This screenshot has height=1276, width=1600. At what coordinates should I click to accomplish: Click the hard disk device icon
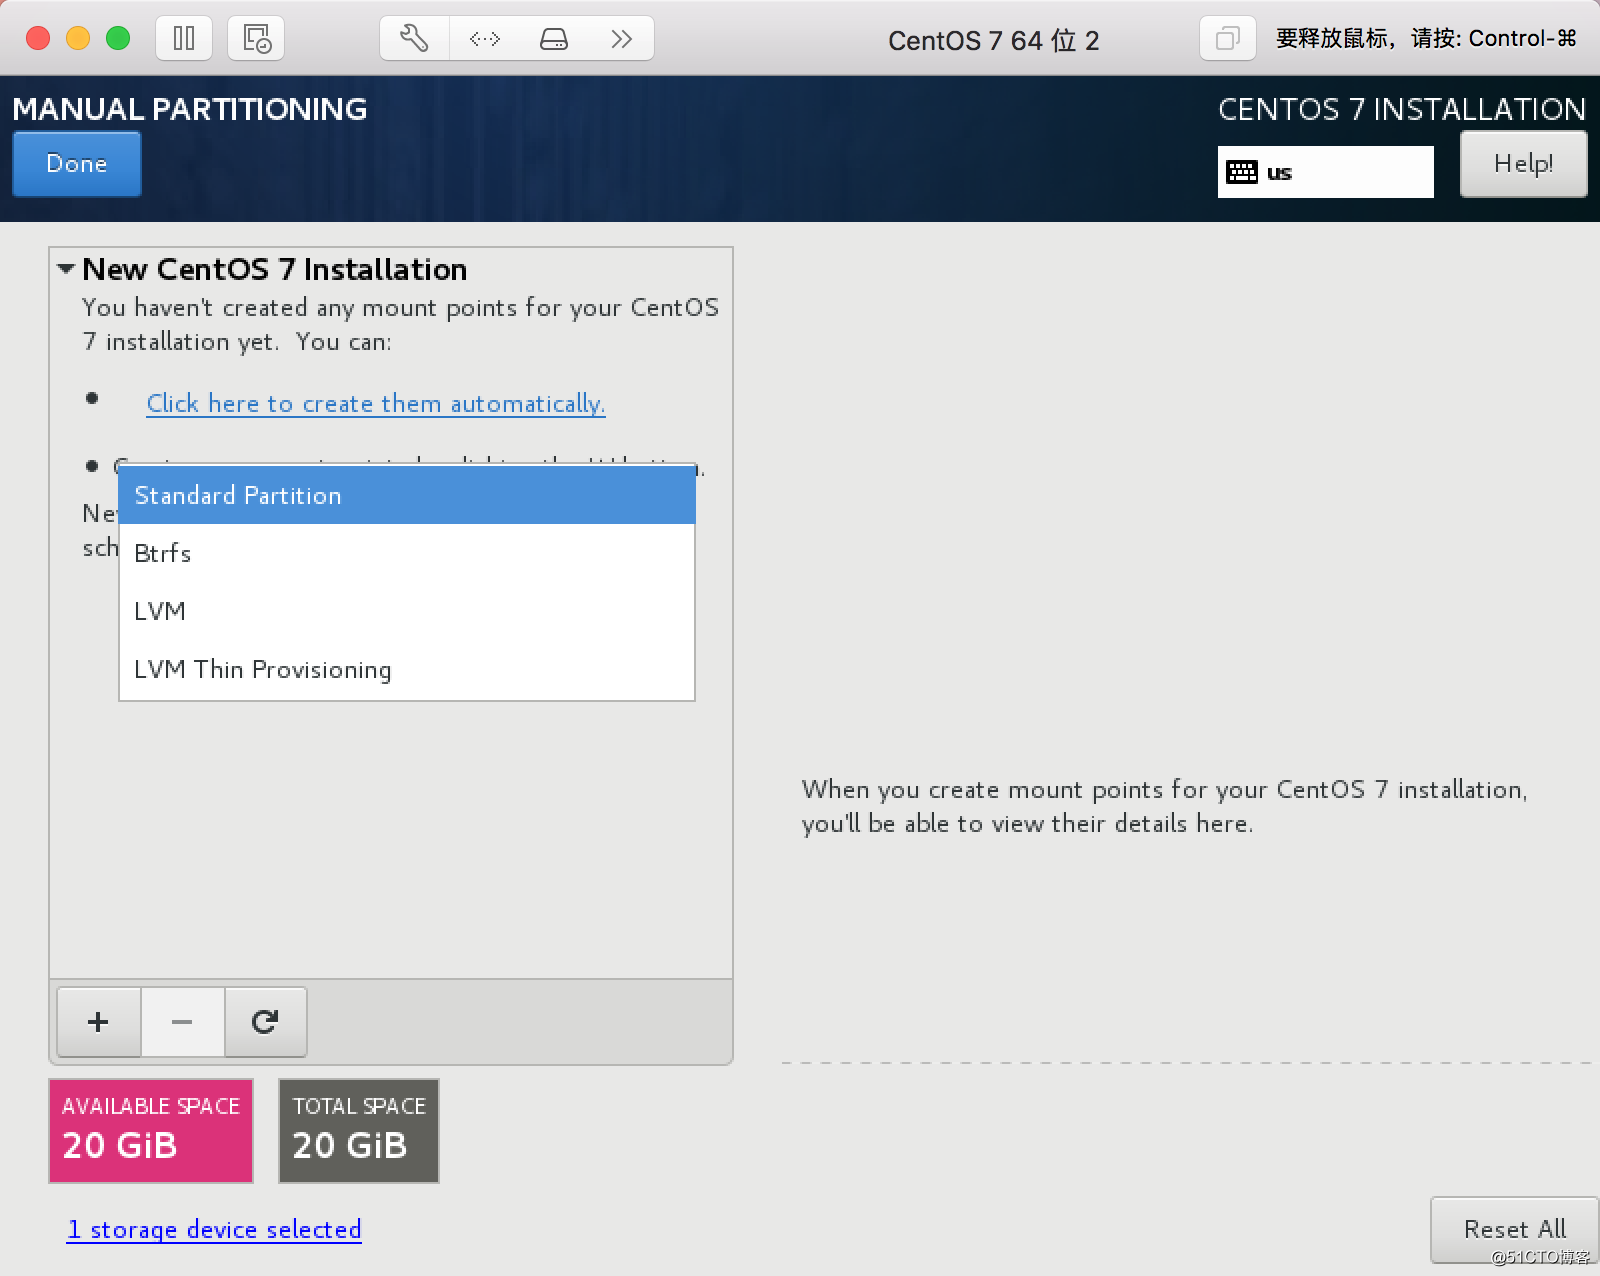tap(553, 39)
